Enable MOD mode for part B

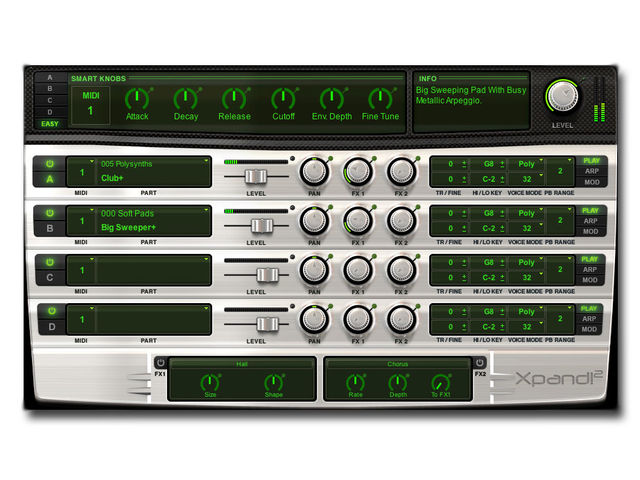590,231
